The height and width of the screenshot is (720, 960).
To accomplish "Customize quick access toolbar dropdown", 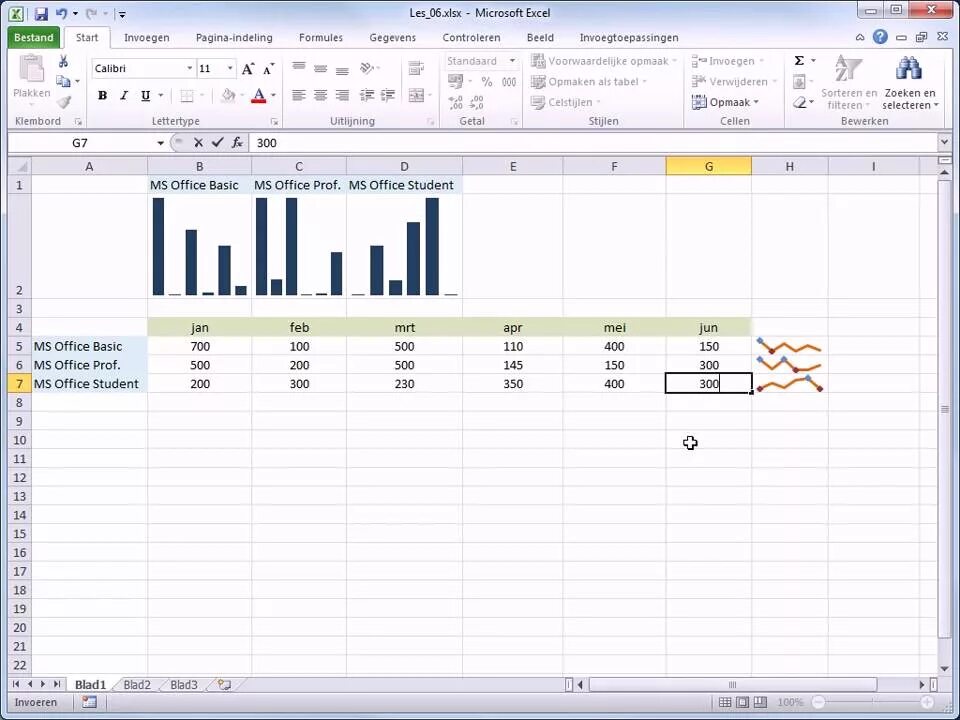I will click(x=122, y=13).
